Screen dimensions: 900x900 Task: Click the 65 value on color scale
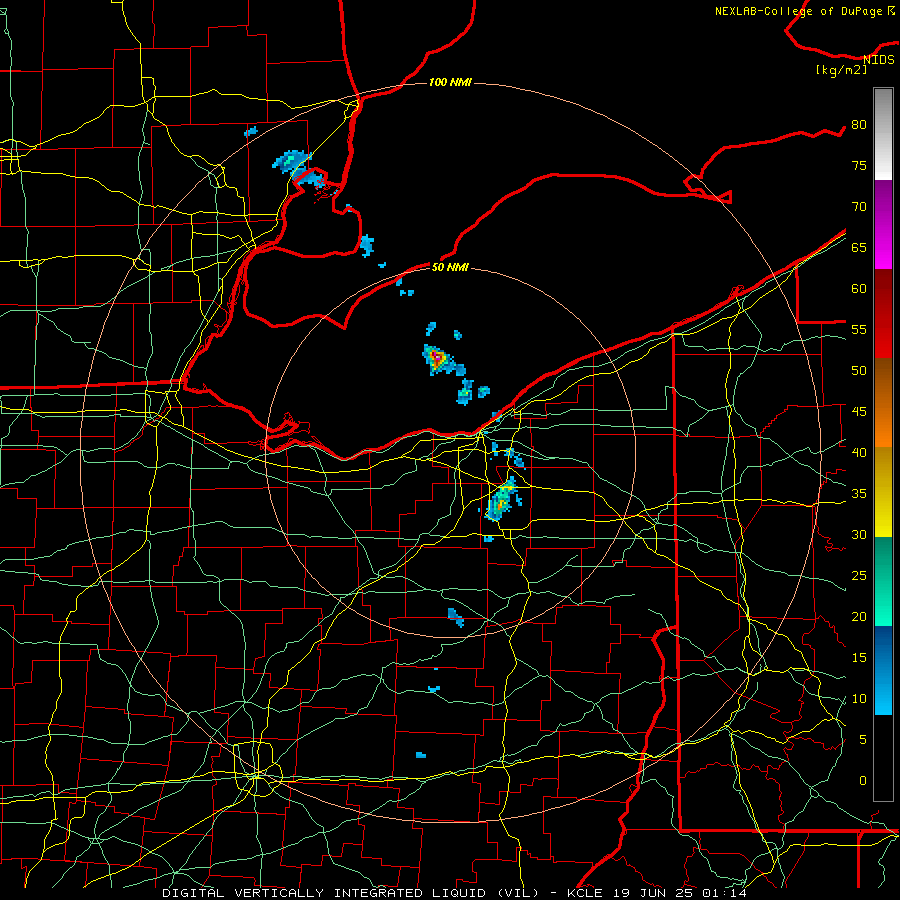(x=859, y=247)
